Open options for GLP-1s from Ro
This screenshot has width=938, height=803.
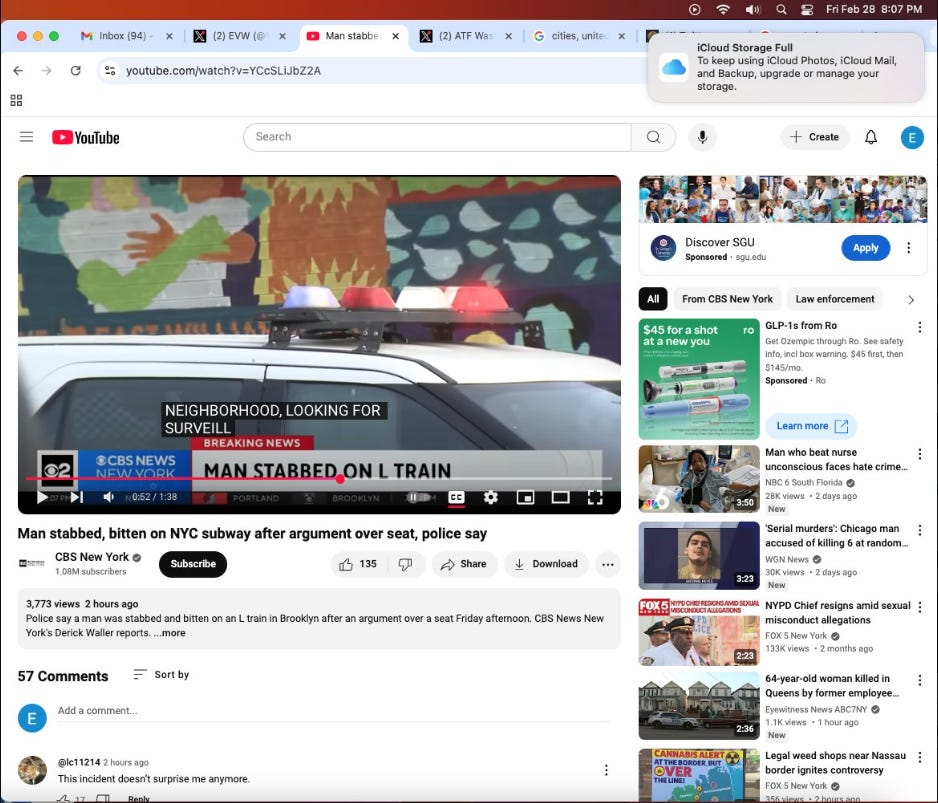click(919, 327)
